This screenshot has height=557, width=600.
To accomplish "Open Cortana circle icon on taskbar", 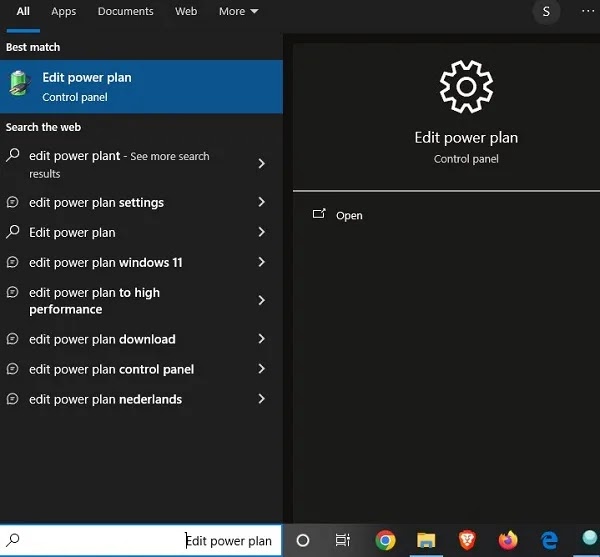I will click(303, 540).
